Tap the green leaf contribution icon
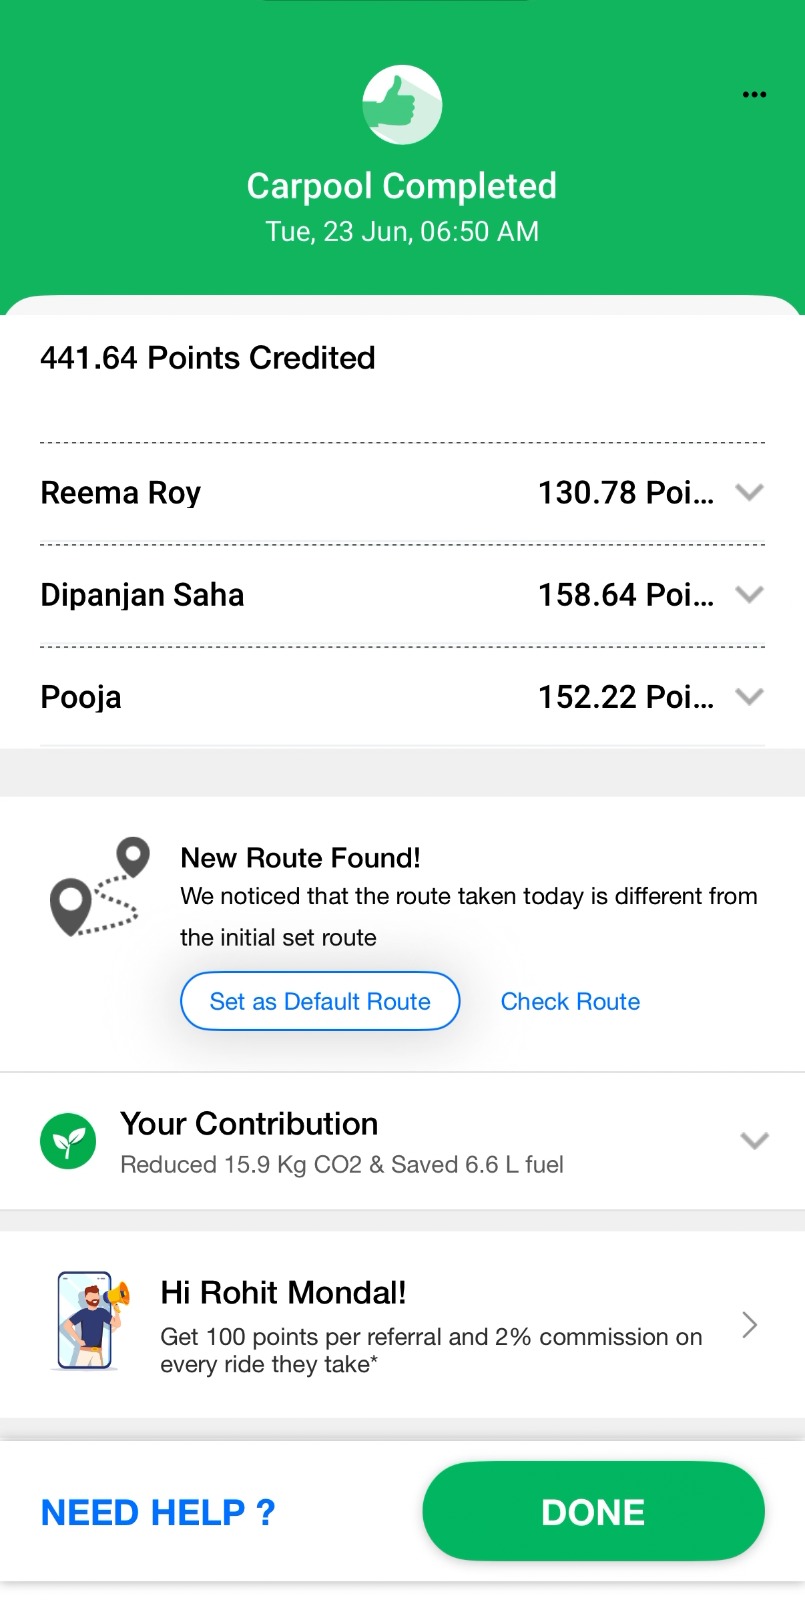805x1600 pixels. [68, 1141]
